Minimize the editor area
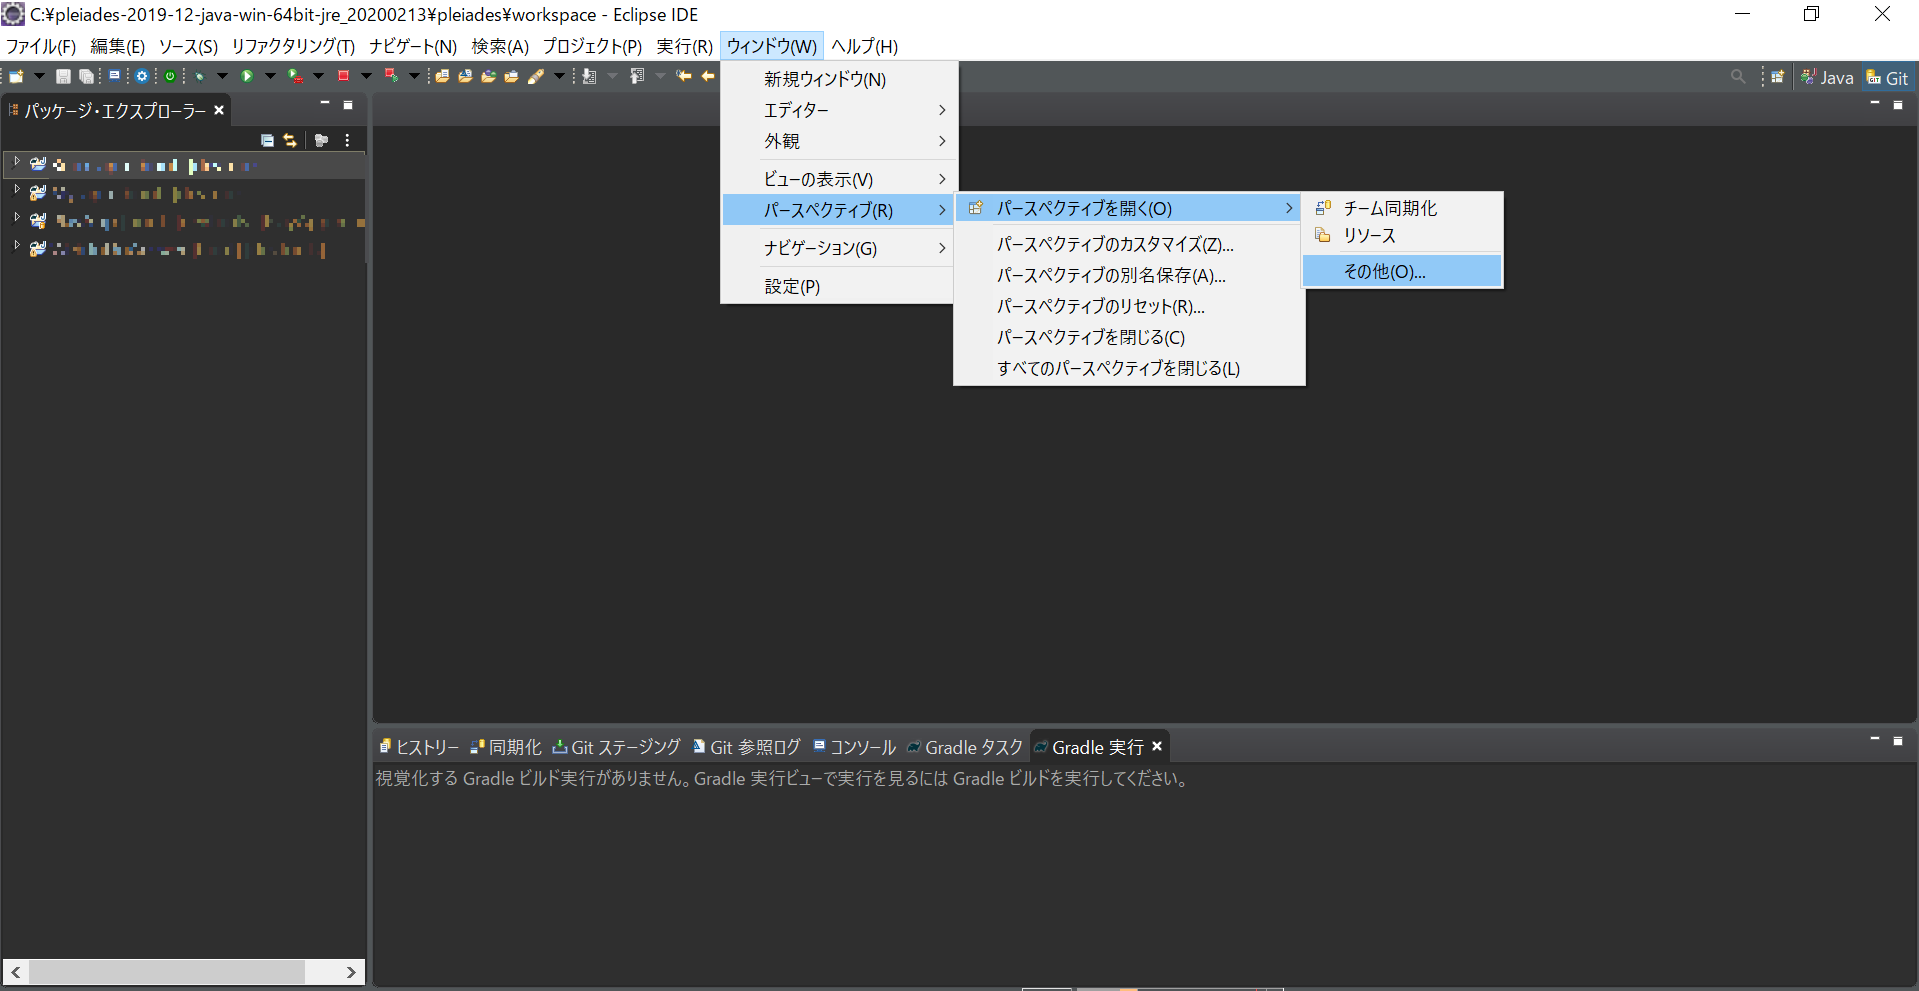Image resolution: width=1919 pixels, height=991 pixels. [1875, 103]
